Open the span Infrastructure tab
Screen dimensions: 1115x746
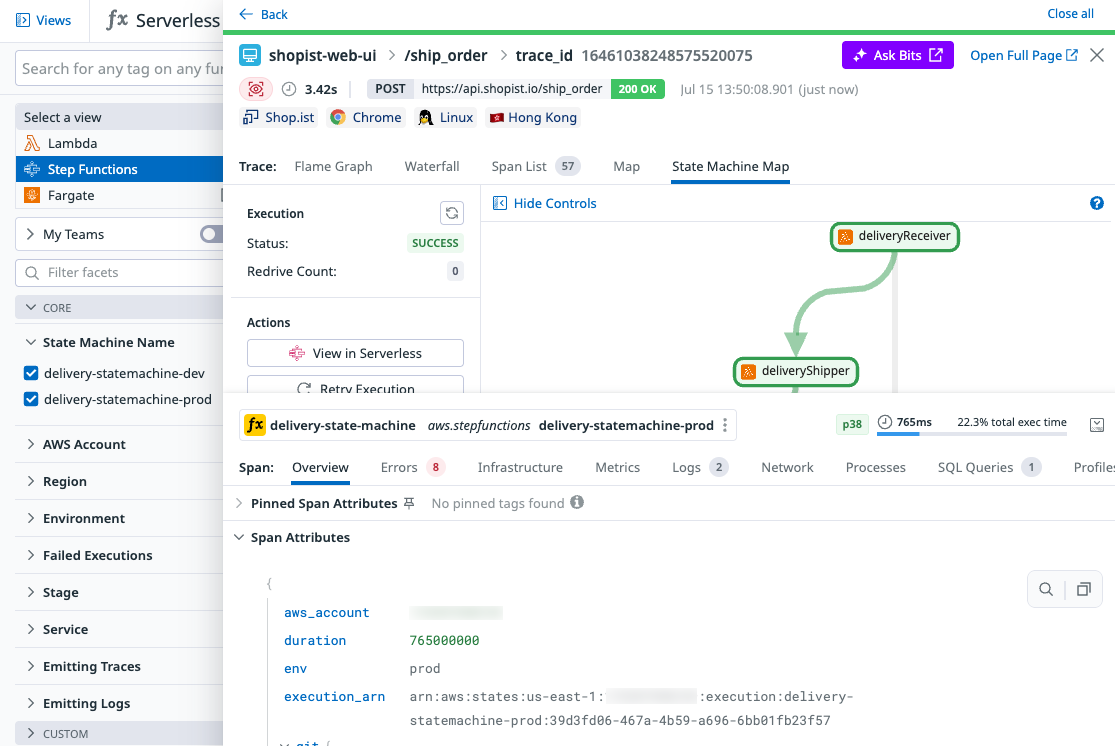[x=520, y=467]
